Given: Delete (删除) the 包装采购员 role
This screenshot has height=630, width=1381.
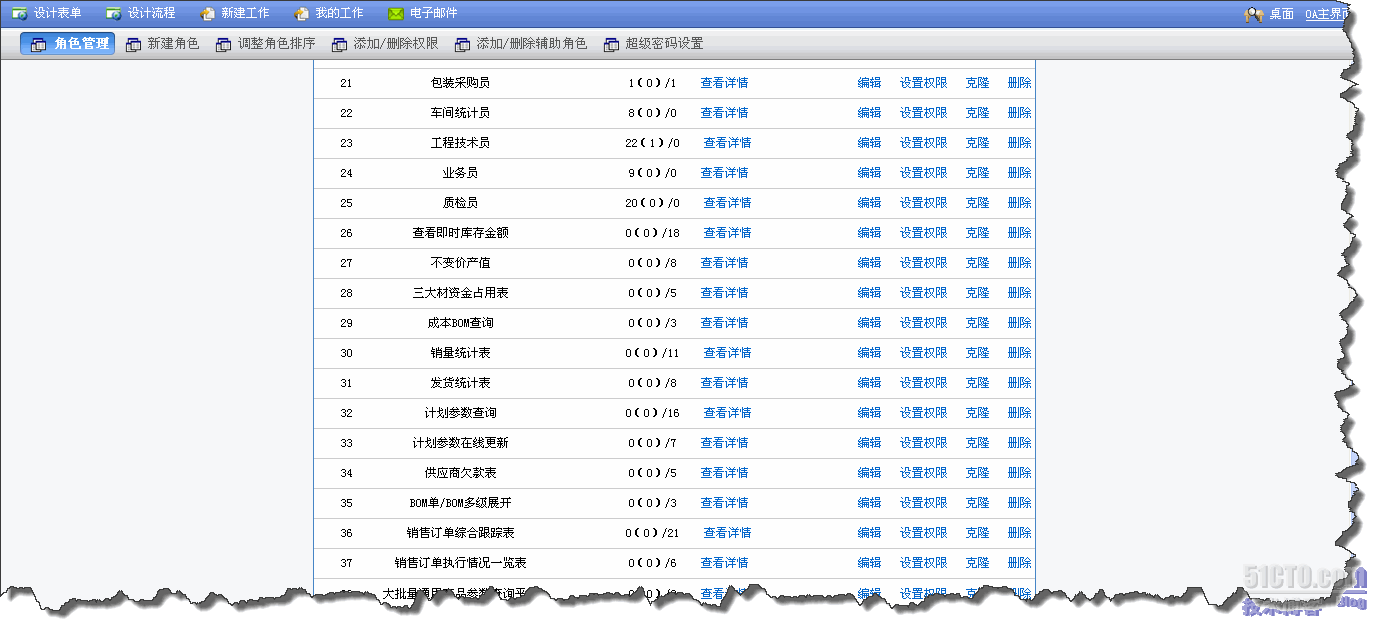Looking at the screenshot, I should pos(1020,83).
